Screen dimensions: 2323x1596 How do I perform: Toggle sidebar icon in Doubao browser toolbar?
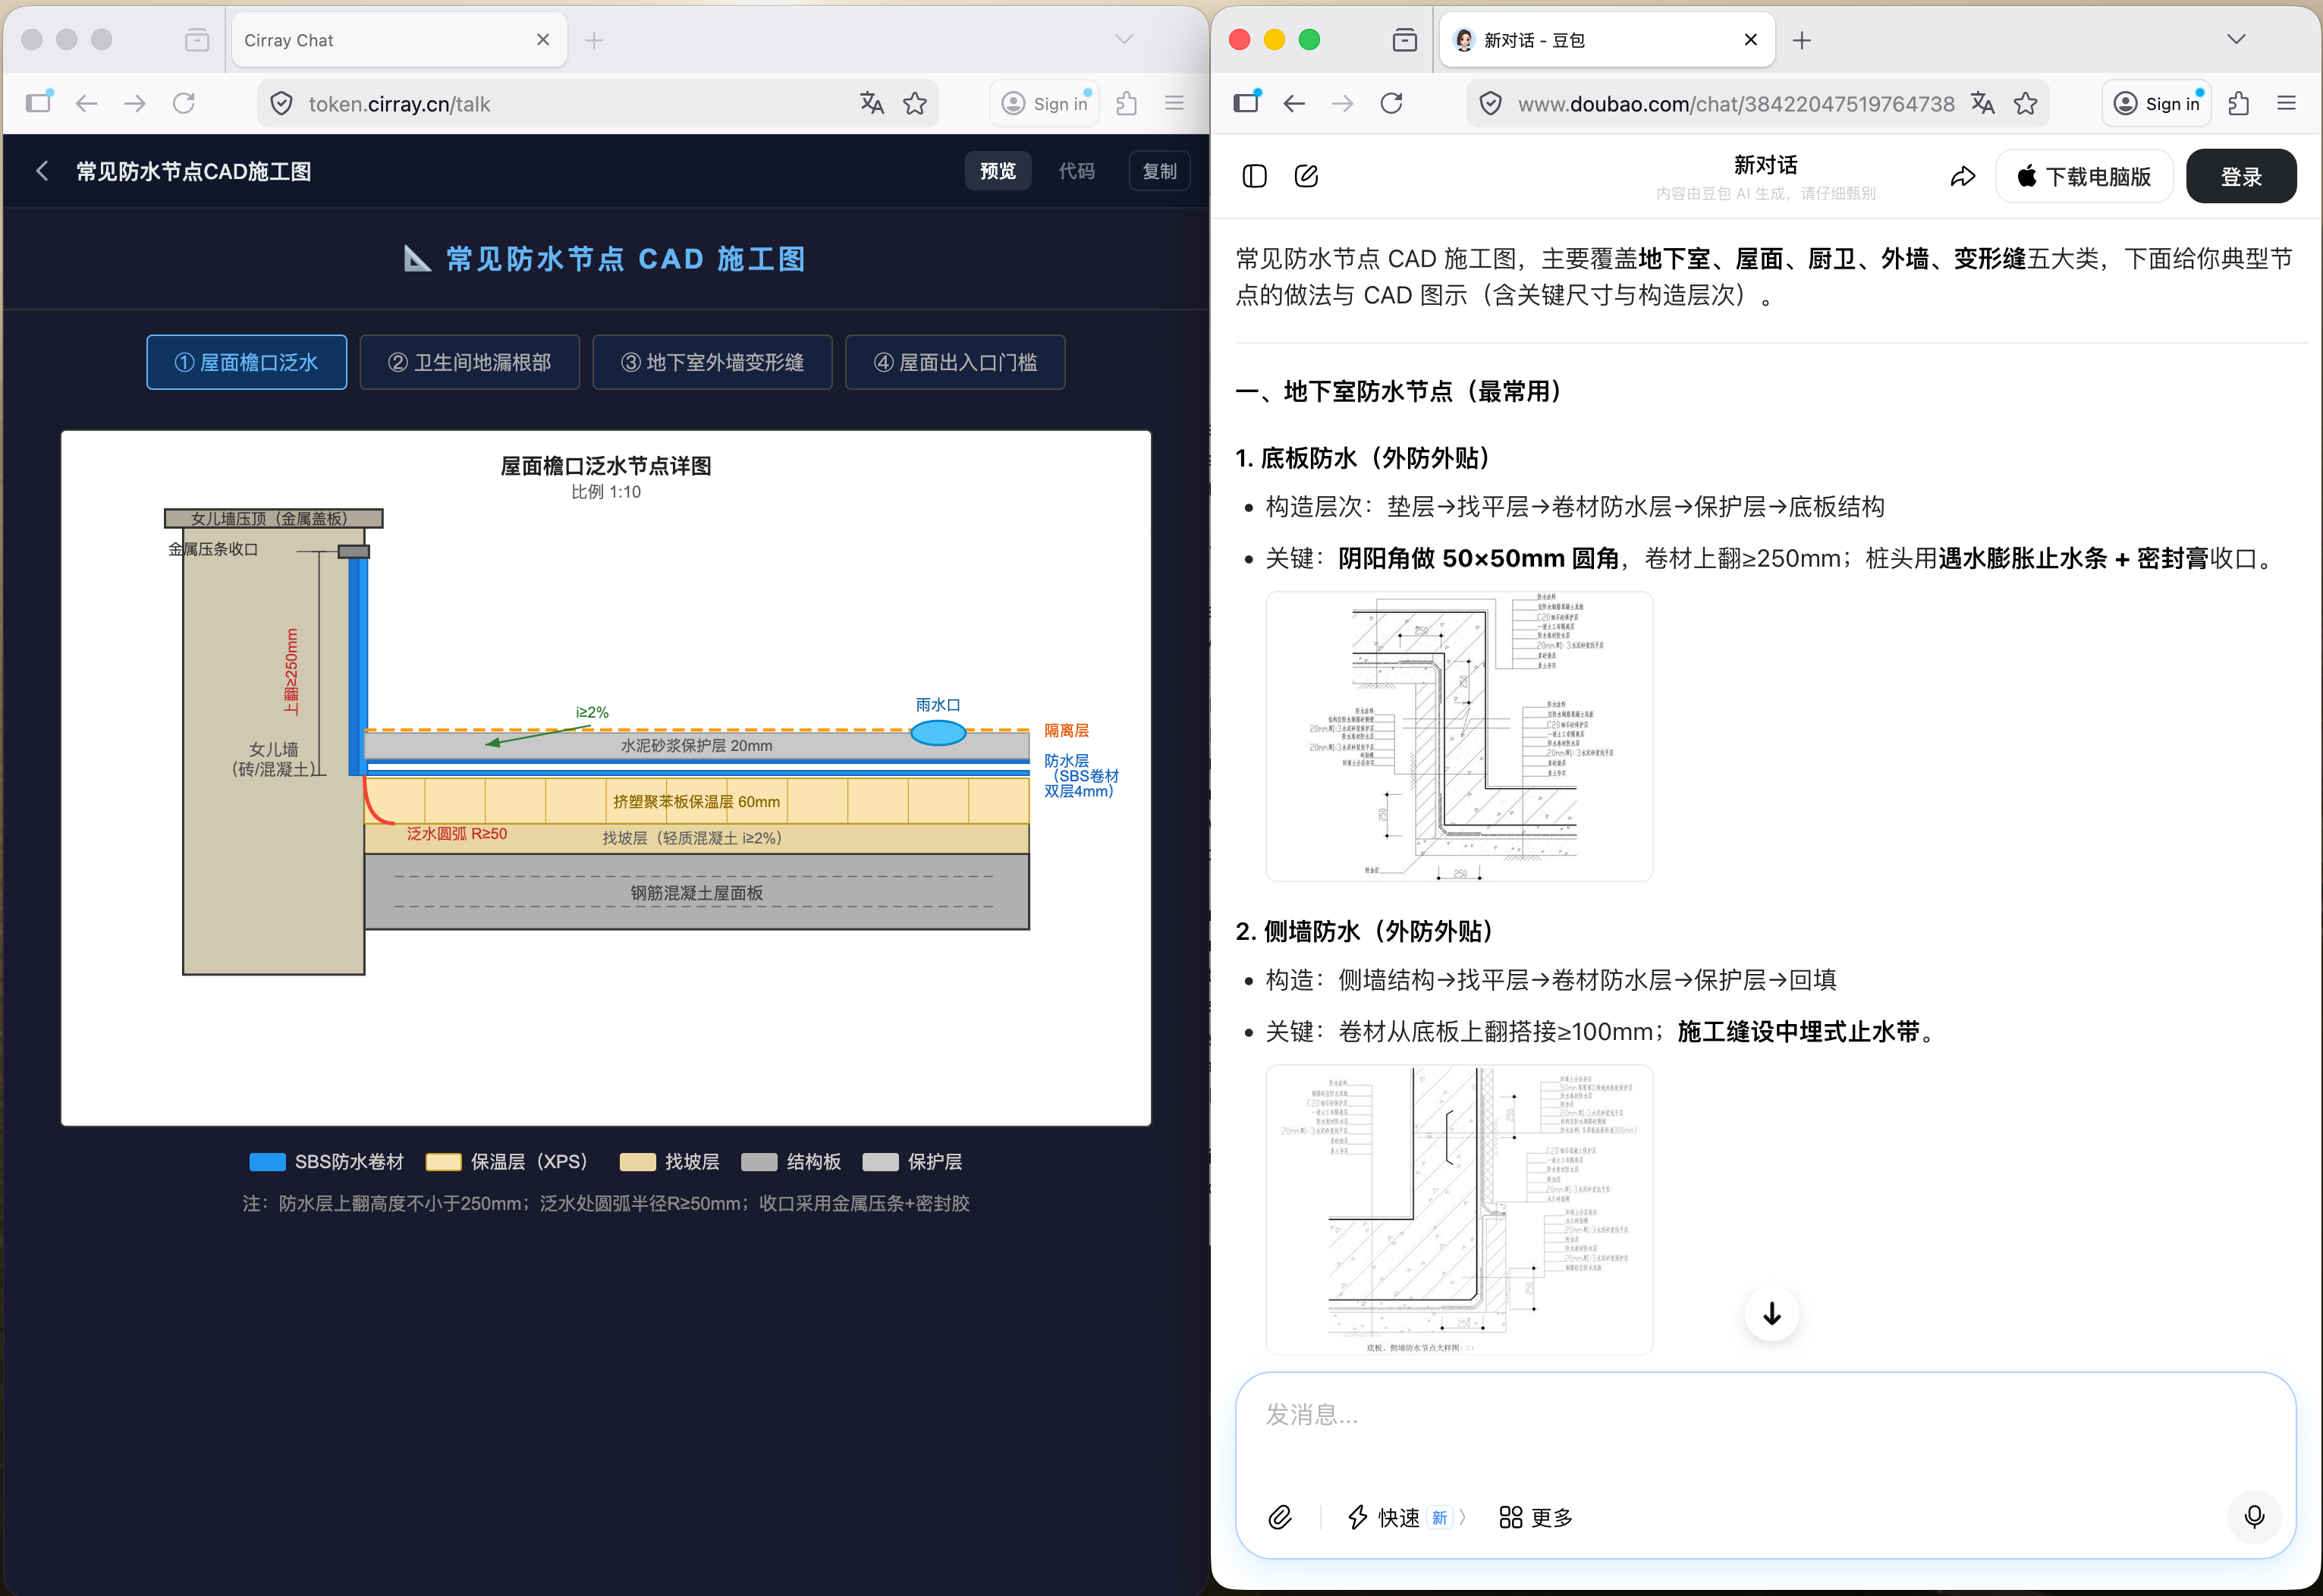click(x=1247, y=103)
